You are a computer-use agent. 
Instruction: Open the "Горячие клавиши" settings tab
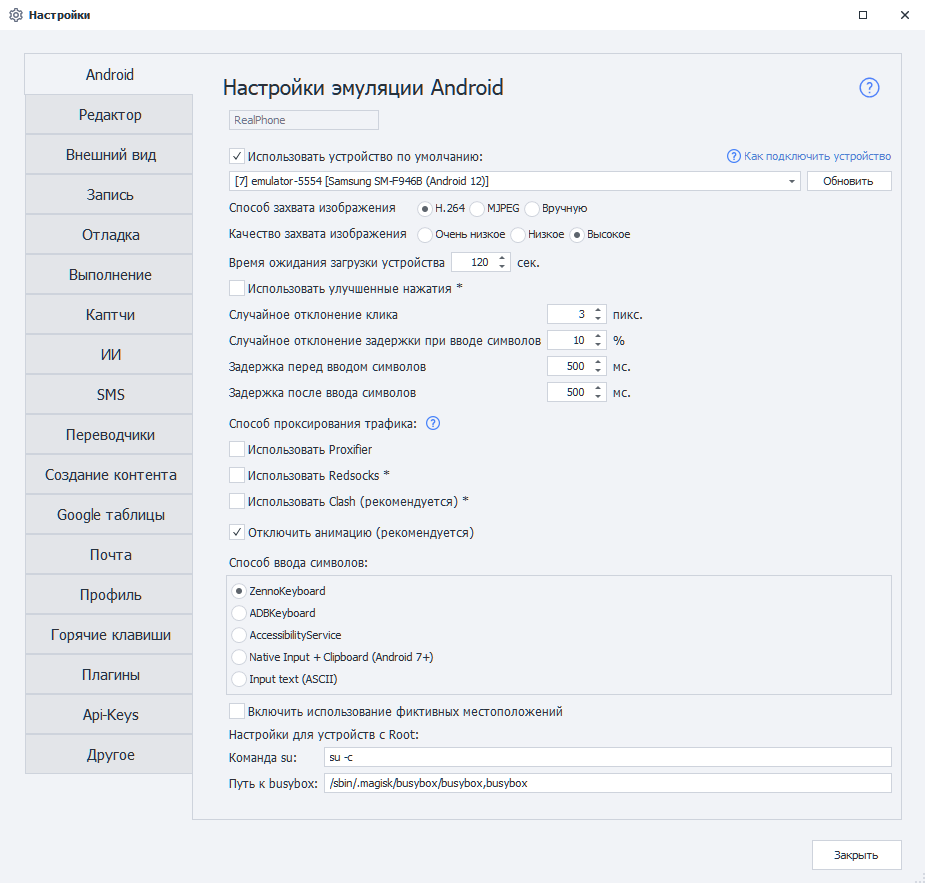pyautogui.click(x=109, y=635)
